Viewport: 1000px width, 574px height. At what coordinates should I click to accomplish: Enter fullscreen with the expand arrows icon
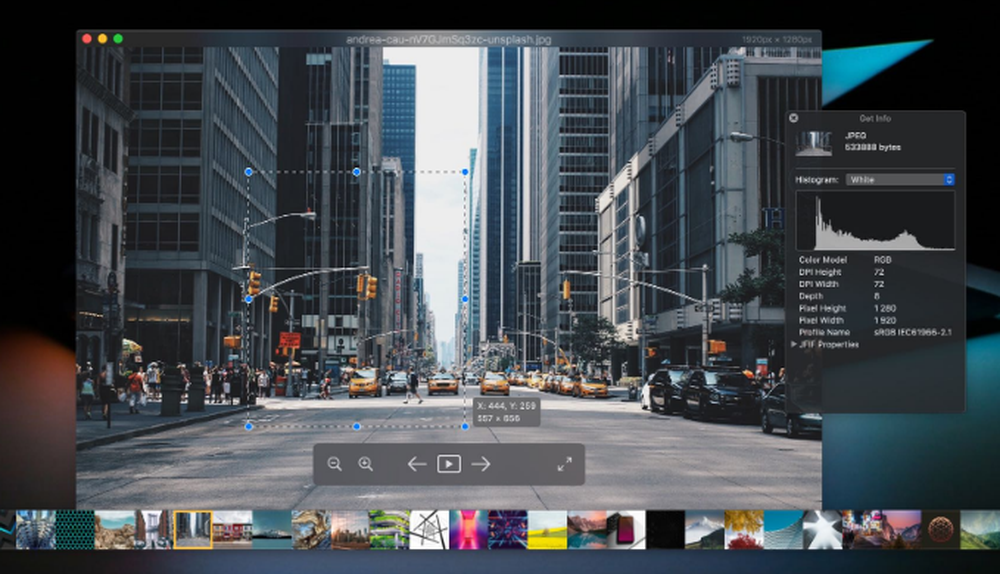(564, 464)
